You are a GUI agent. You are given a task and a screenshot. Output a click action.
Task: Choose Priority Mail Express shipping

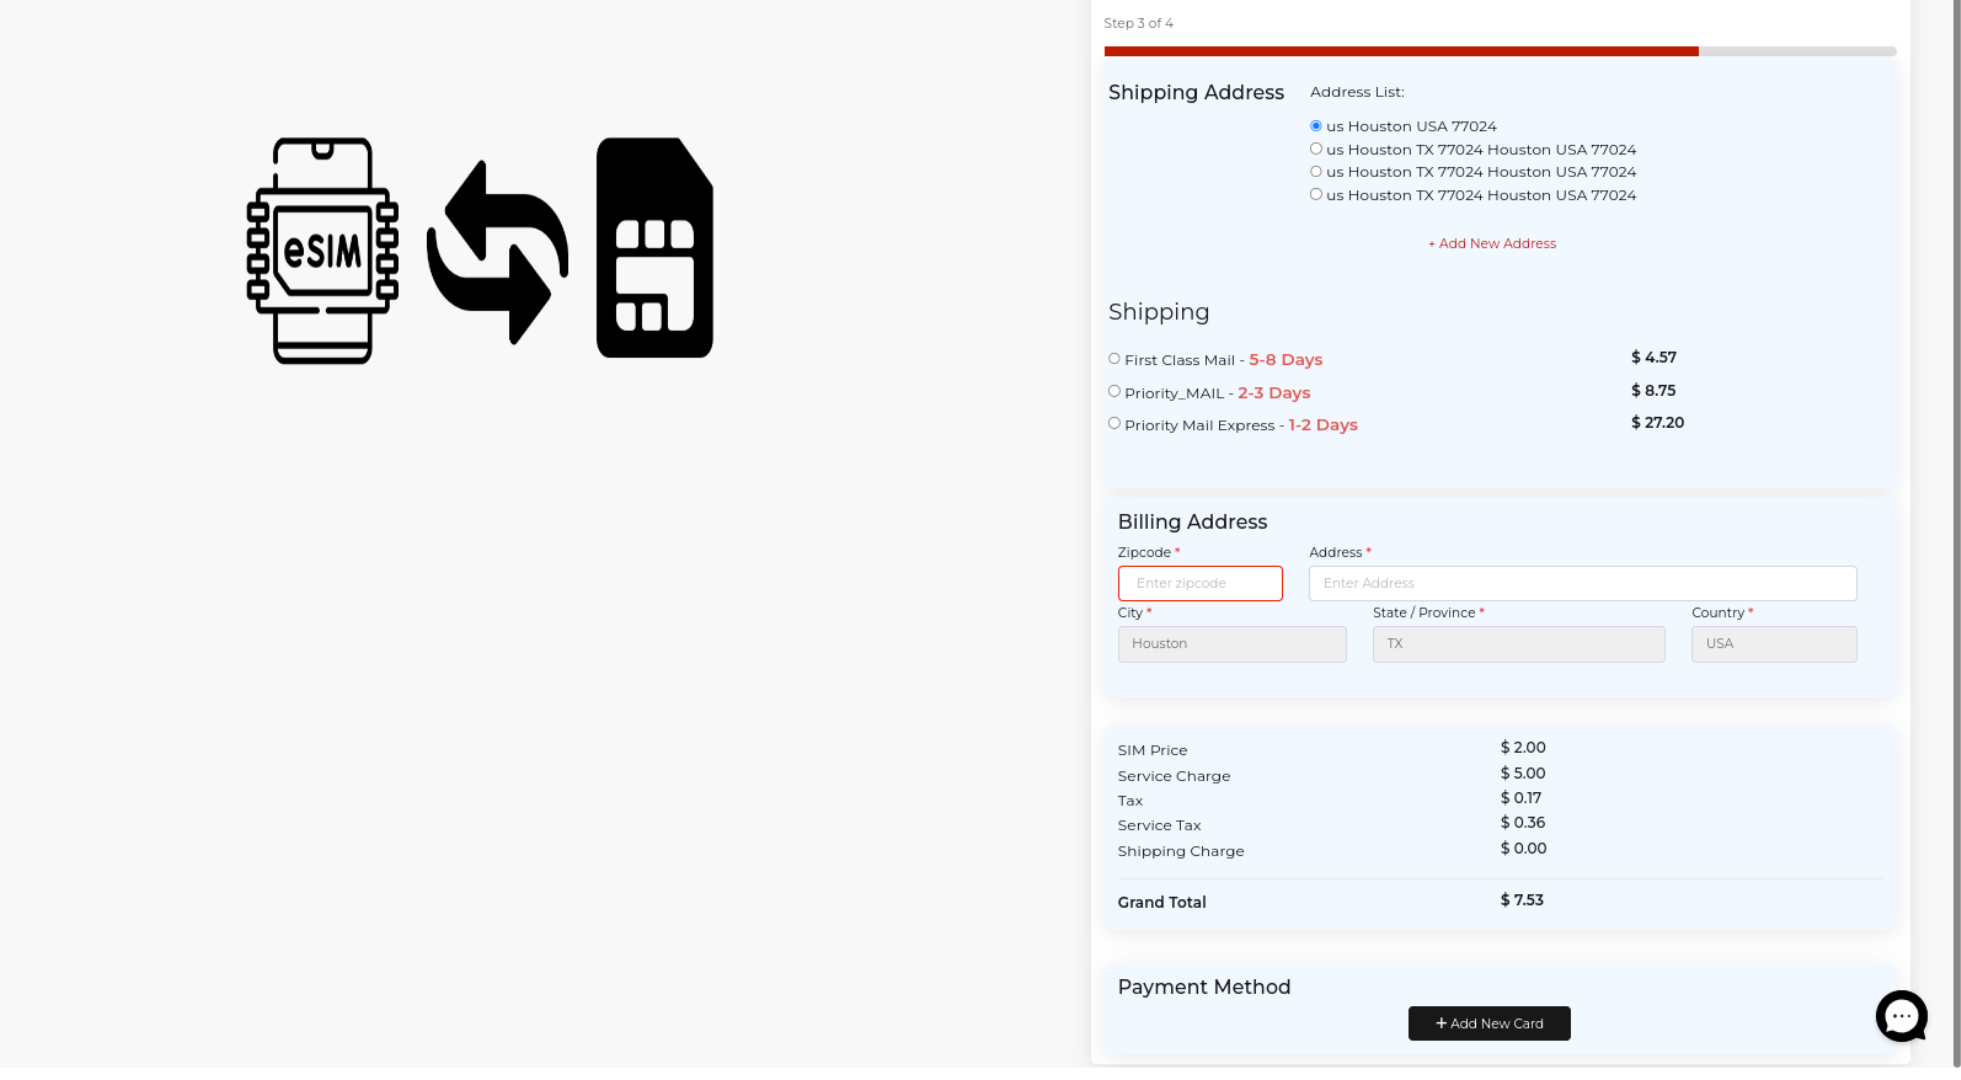click(x=1114, y=423)
